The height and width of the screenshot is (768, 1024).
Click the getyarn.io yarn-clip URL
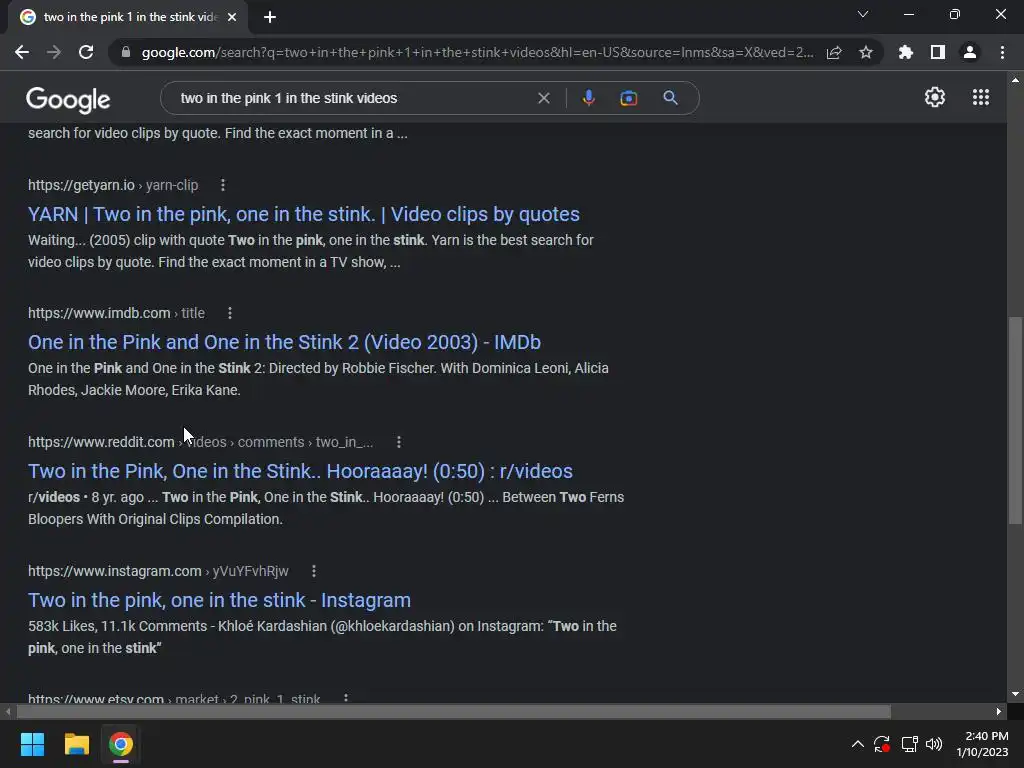113,185
